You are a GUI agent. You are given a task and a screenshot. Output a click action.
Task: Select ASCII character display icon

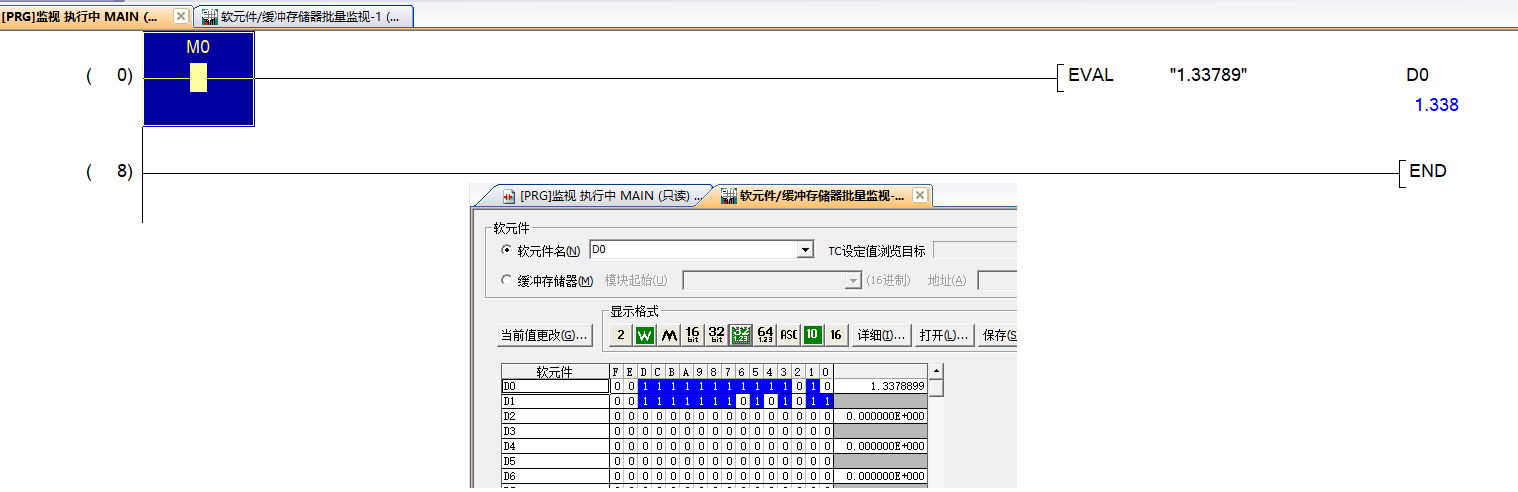click(789, 335)
